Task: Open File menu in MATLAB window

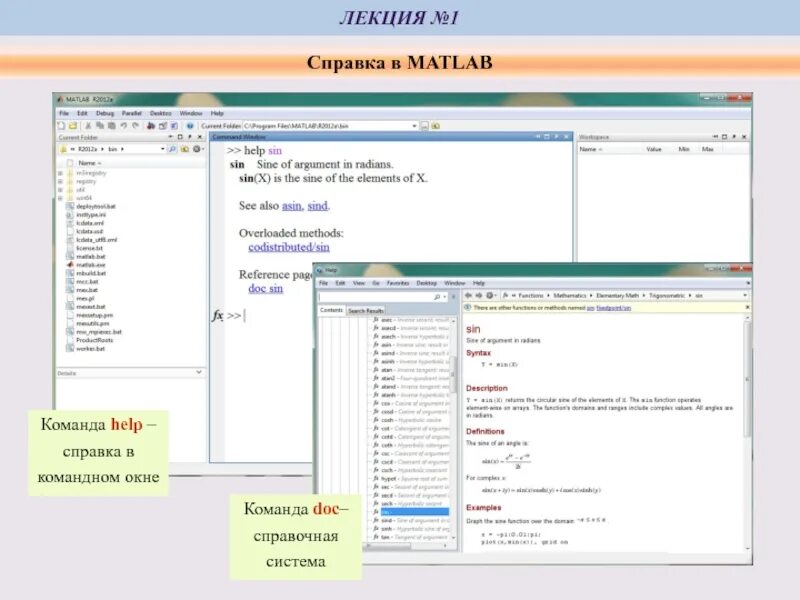Action: pyautogui.click(x=64, y=113)
